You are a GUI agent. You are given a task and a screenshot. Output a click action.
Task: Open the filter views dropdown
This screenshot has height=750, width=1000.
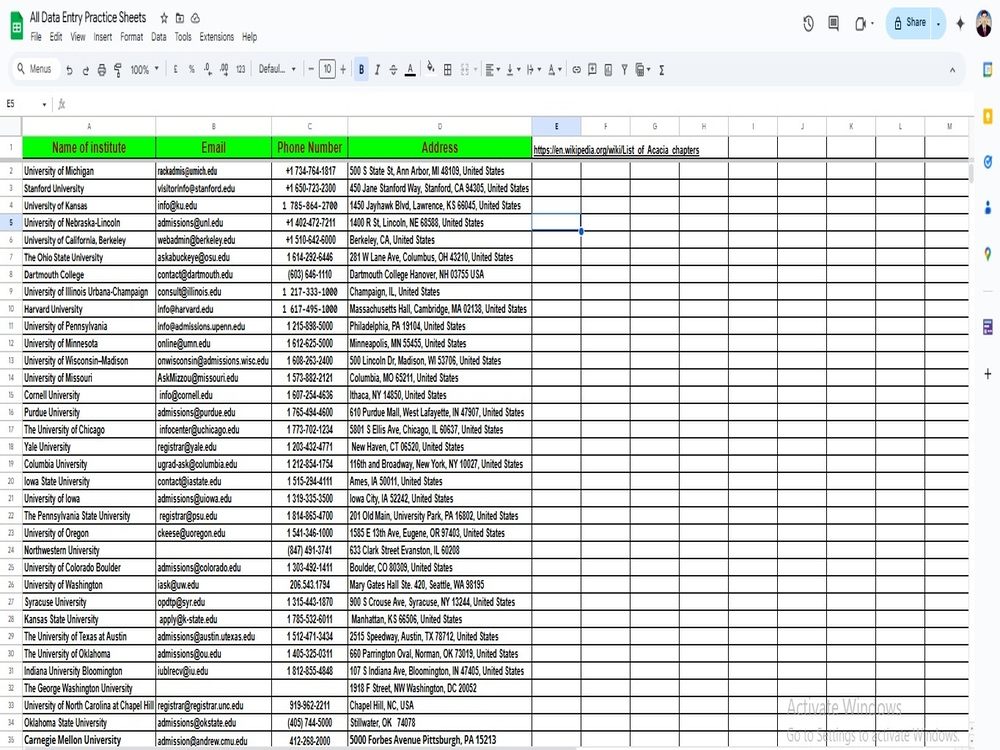point(643,70)
